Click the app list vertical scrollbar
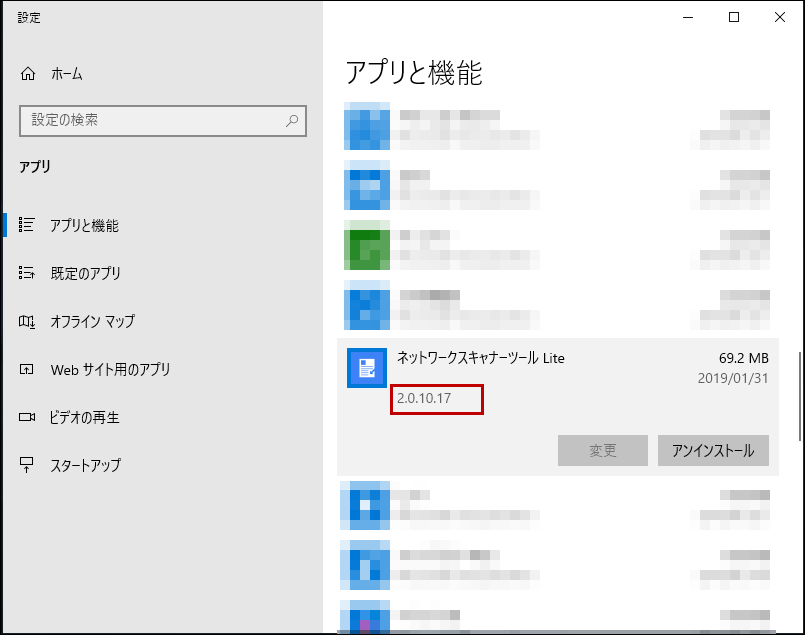The height and width of the screenshot is (635, 805). pyautogui.click(x=800, y=396)
